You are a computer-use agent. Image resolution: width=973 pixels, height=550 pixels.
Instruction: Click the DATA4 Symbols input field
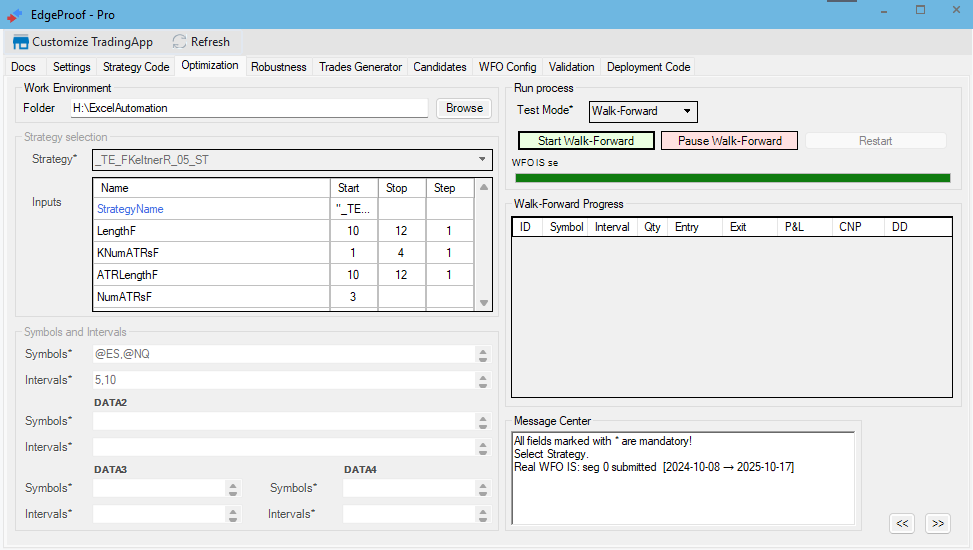[409, 488]
